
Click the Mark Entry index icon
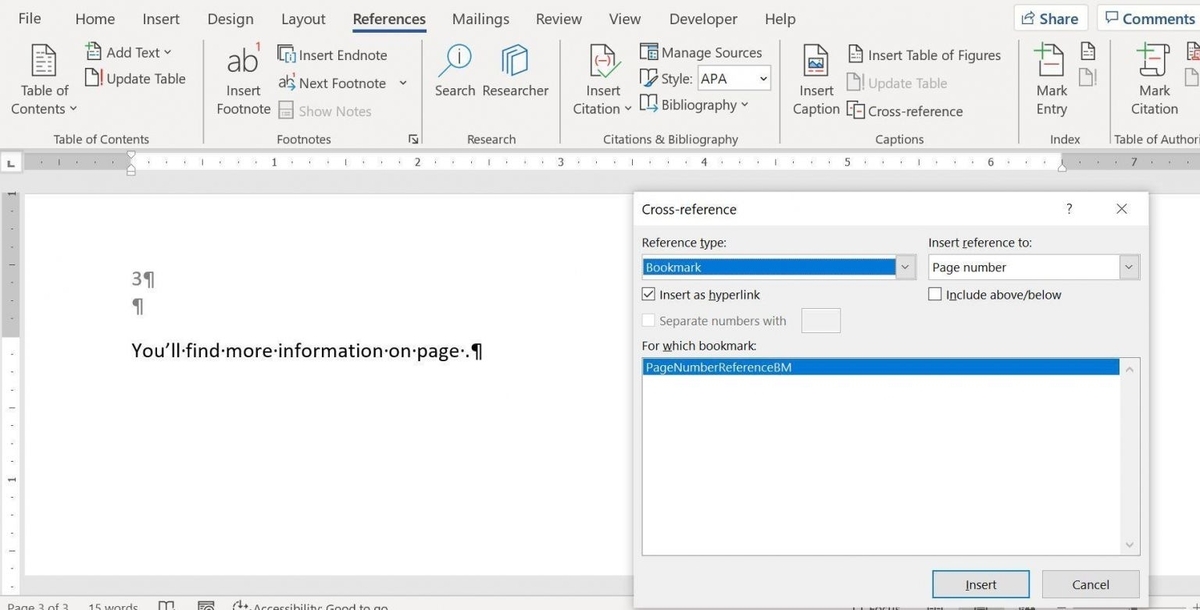[1051, 60]
